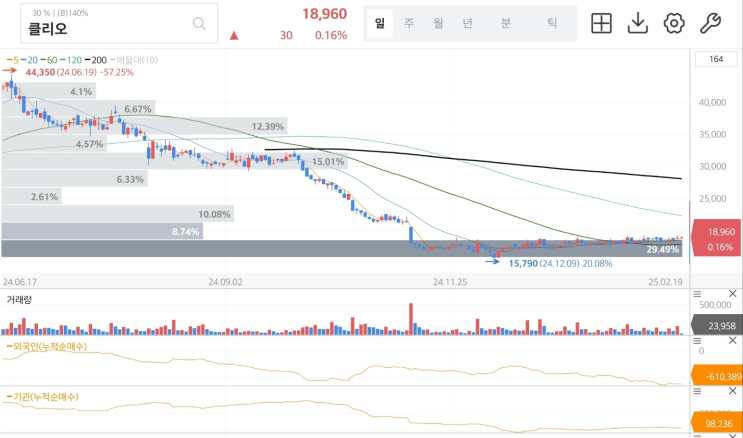Click the 6.33% volume profile bar

pyautogui.click(x=74, y=179)
